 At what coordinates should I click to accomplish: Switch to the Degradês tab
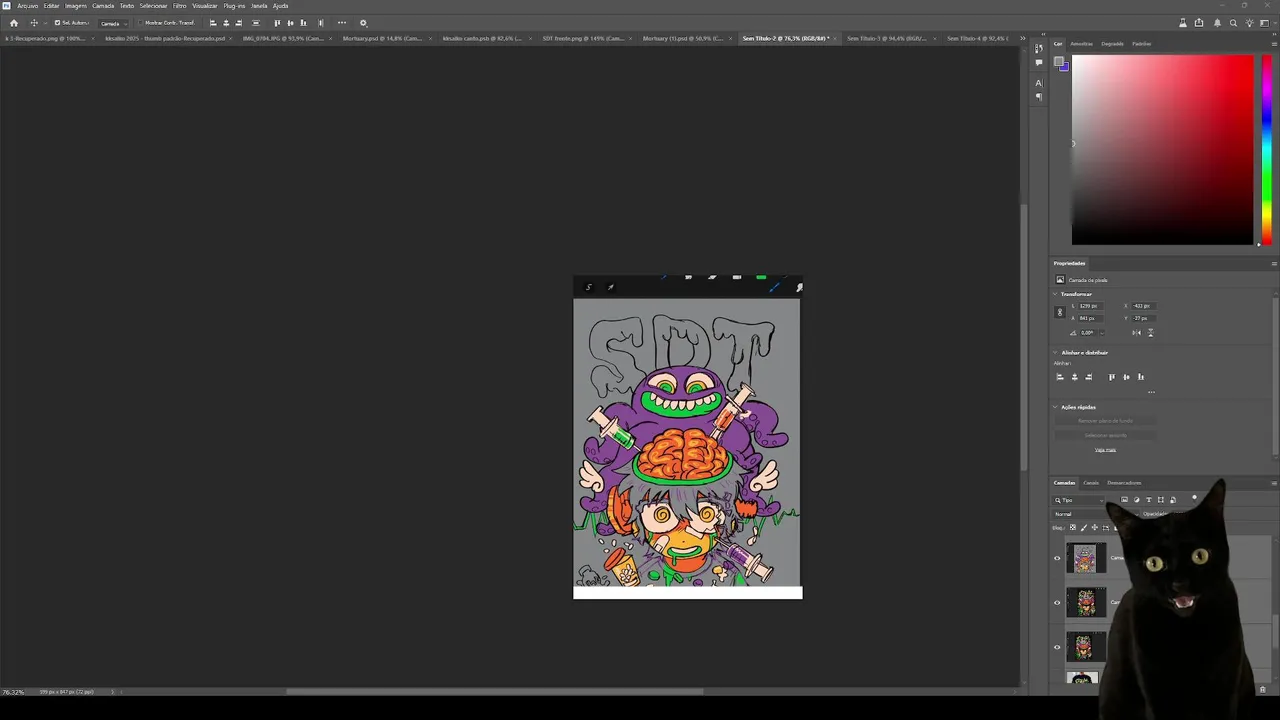pyautogui.click(x=1112, y=44)
